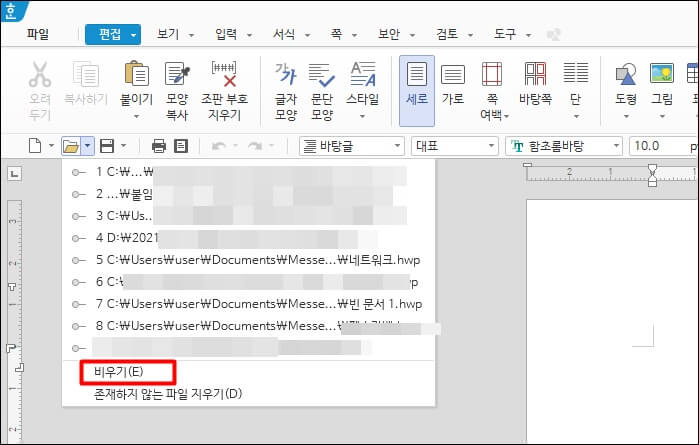The width and height of the screenshot is (699, 445).
Task: Click the Style (스타일) icon
Action: coord(362,74)
